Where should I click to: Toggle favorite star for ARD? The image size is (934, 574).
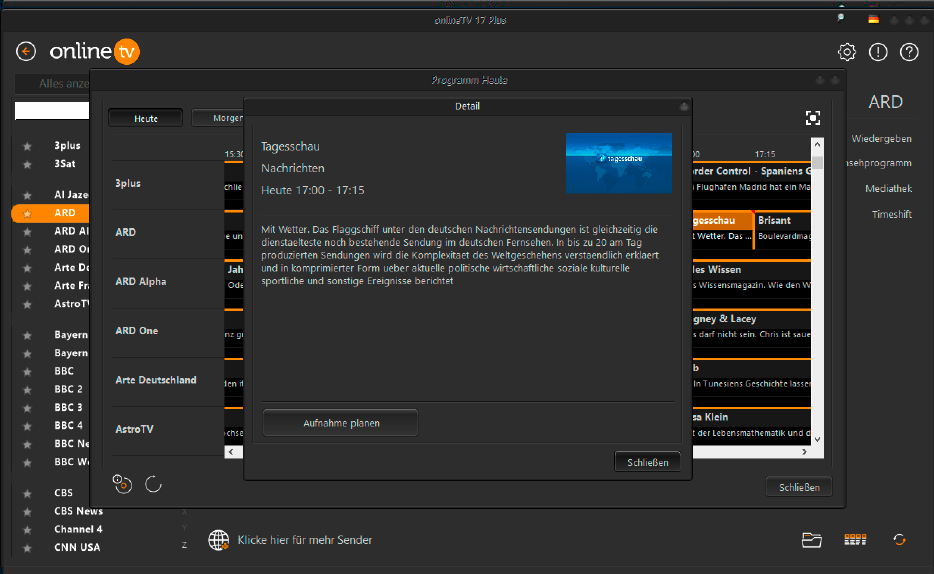click(x=27, y=213)
